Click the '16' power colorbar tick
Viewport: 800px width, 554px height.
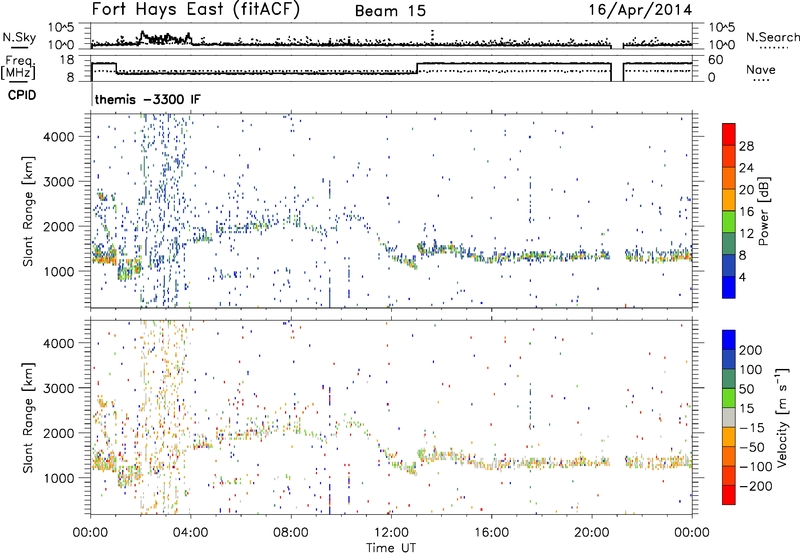(746, 212)
